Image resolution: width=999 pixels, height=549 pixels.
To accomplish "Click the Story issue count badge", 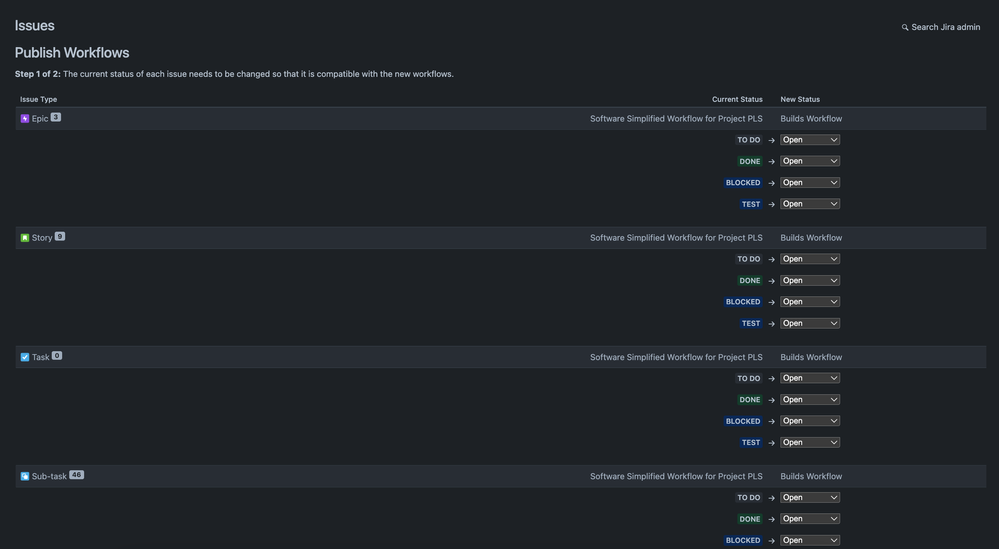I will (60, 236).
